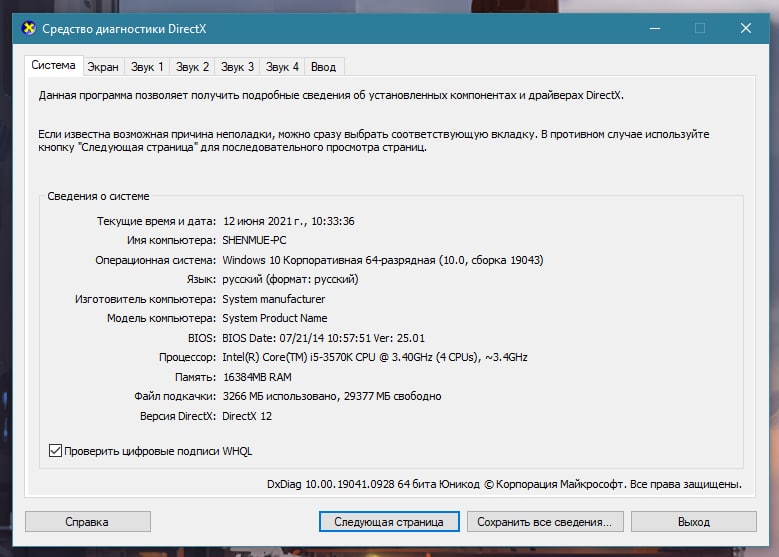
Task: Click the Язык label
Action: 201,279
